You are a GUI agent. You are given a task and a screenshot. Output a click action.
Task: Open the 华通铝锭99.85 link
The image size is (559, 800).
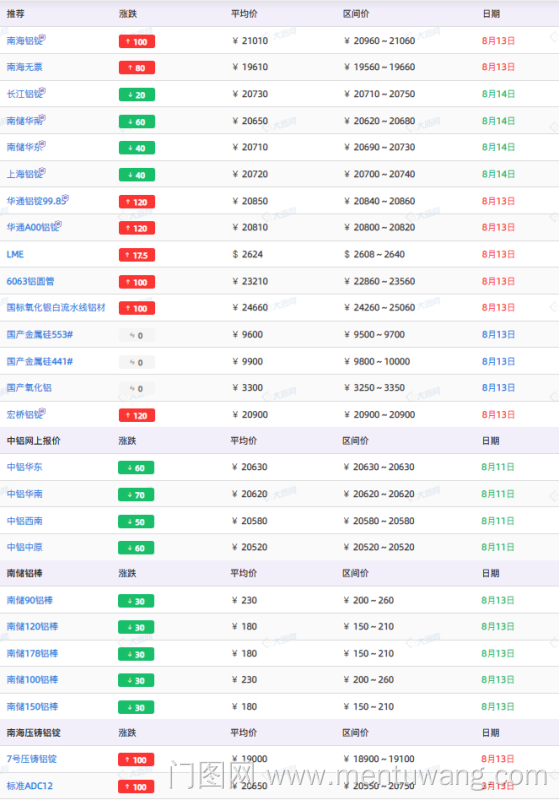click(37, 201)
